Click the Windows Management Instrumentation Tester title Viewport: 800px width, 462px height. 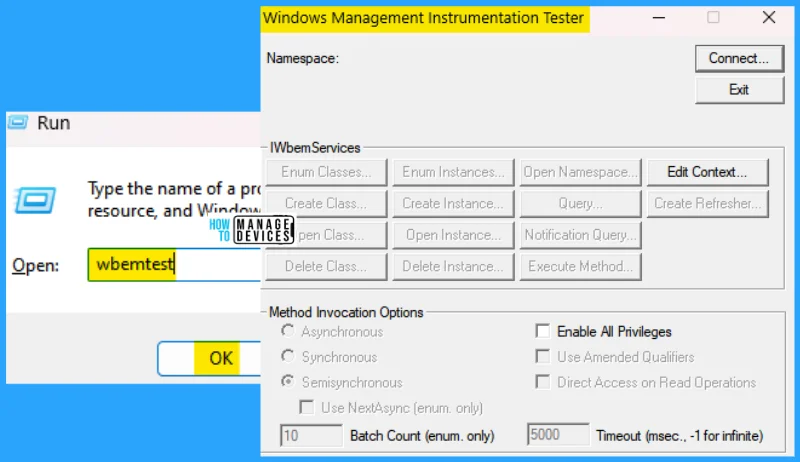pos(423,18)
